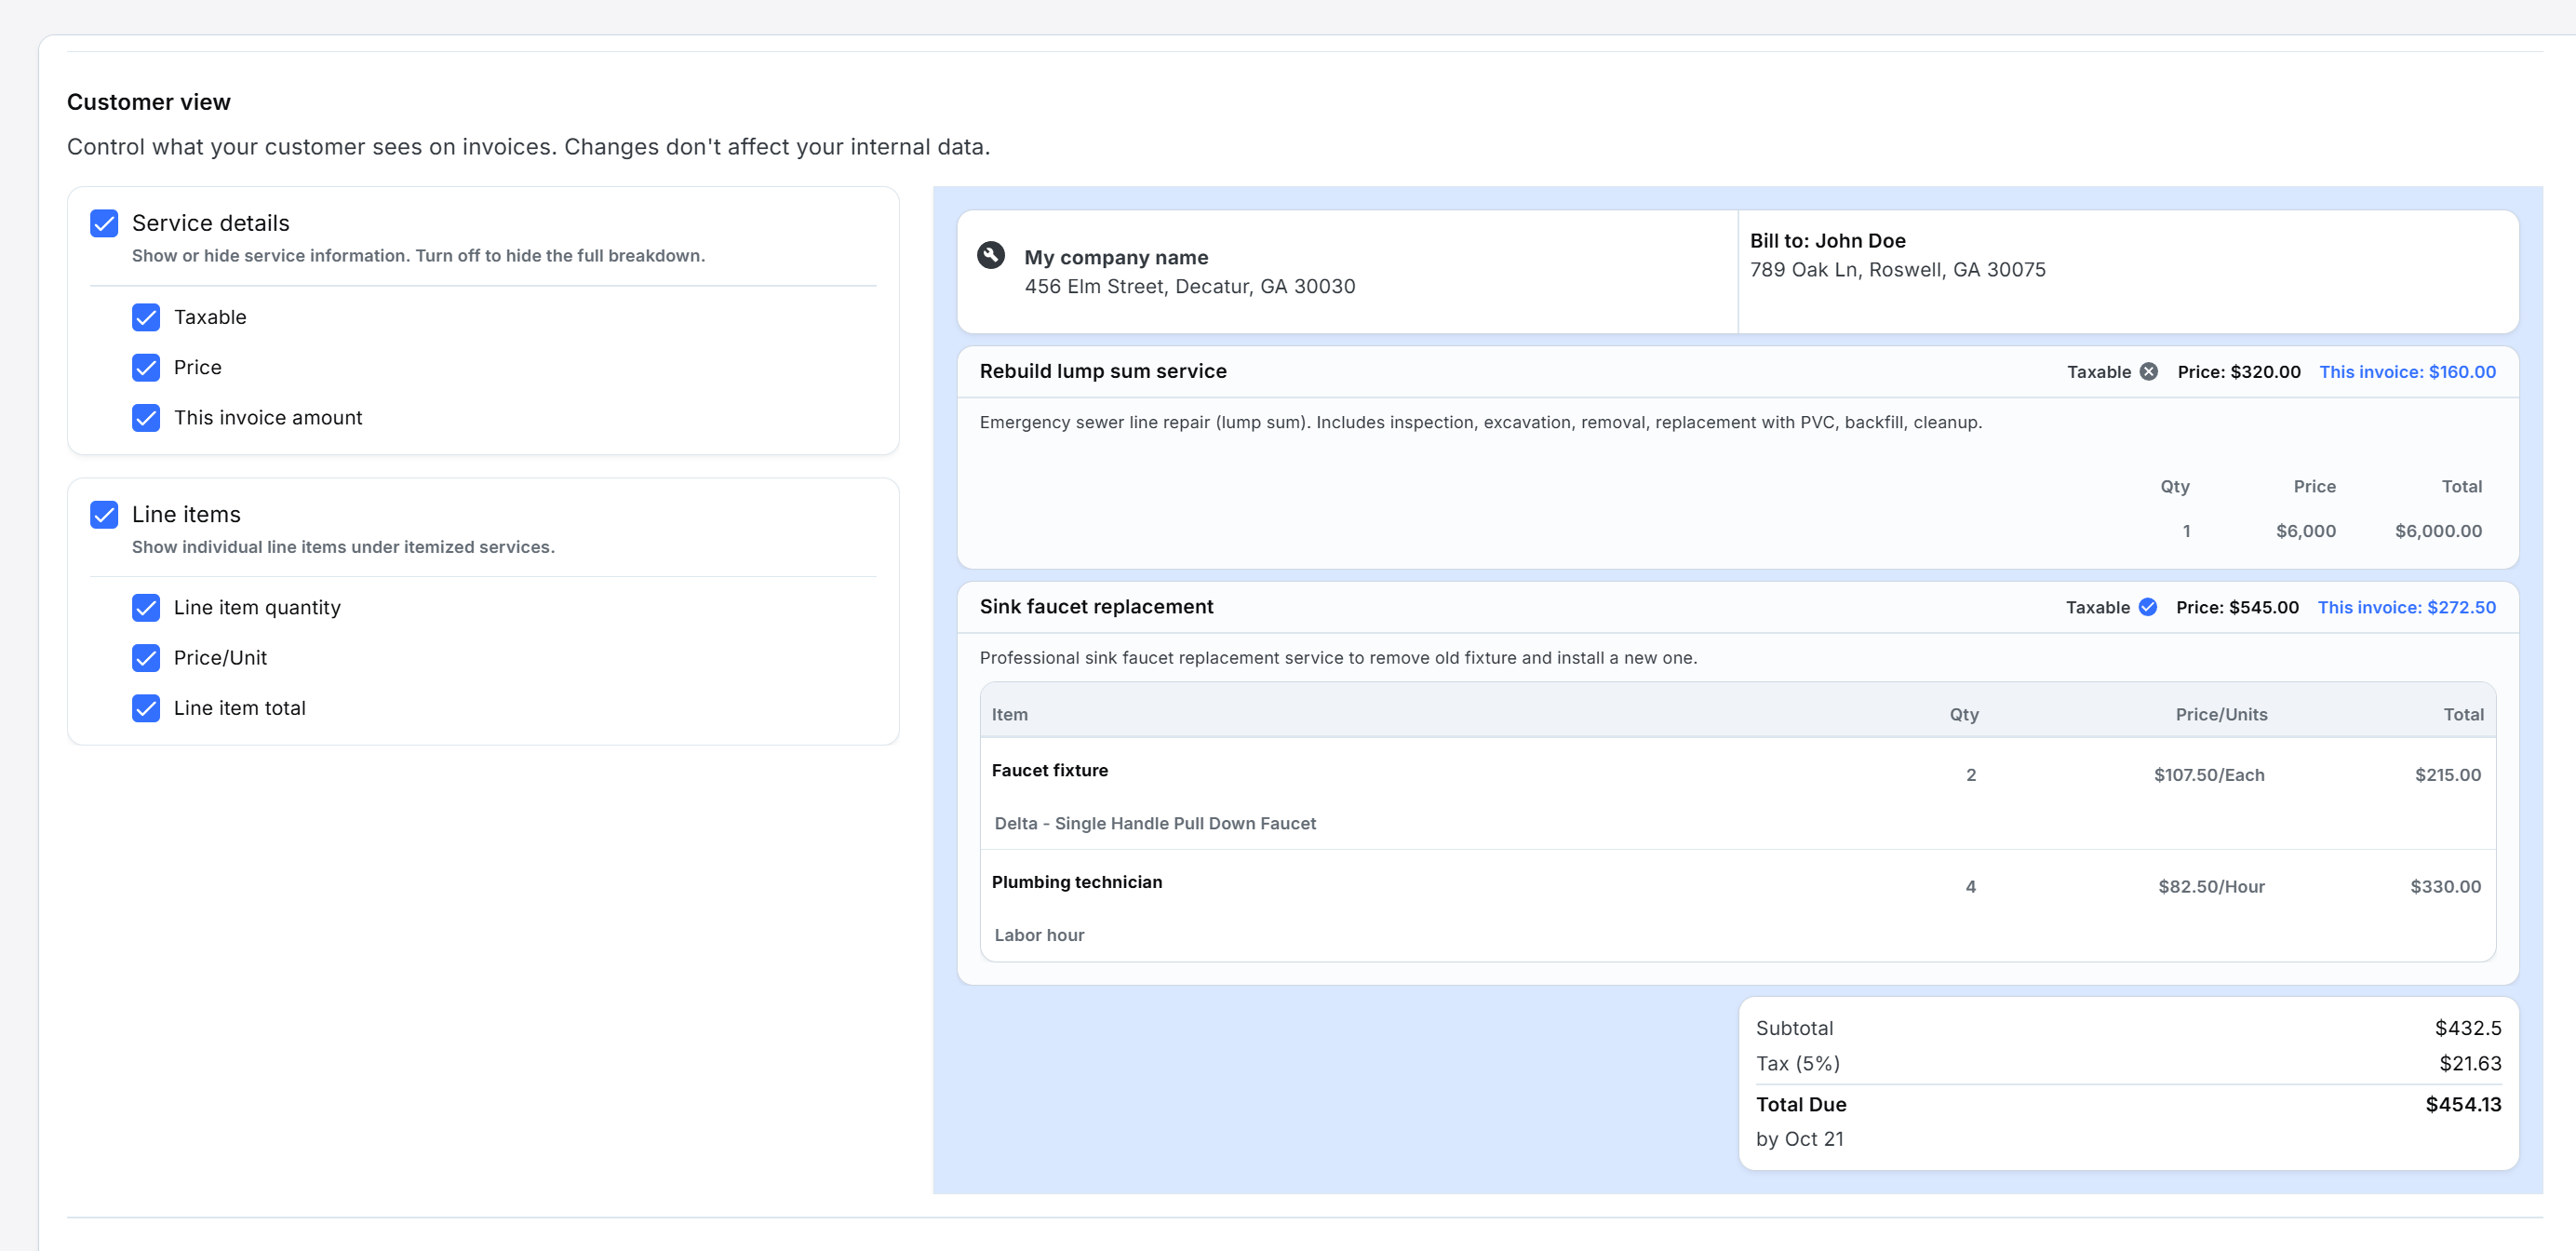This screenshot has width=2576, height=1251.
Task: Click the Taxable checkmark icon on Sink faucet
Action: (2147, 607)
